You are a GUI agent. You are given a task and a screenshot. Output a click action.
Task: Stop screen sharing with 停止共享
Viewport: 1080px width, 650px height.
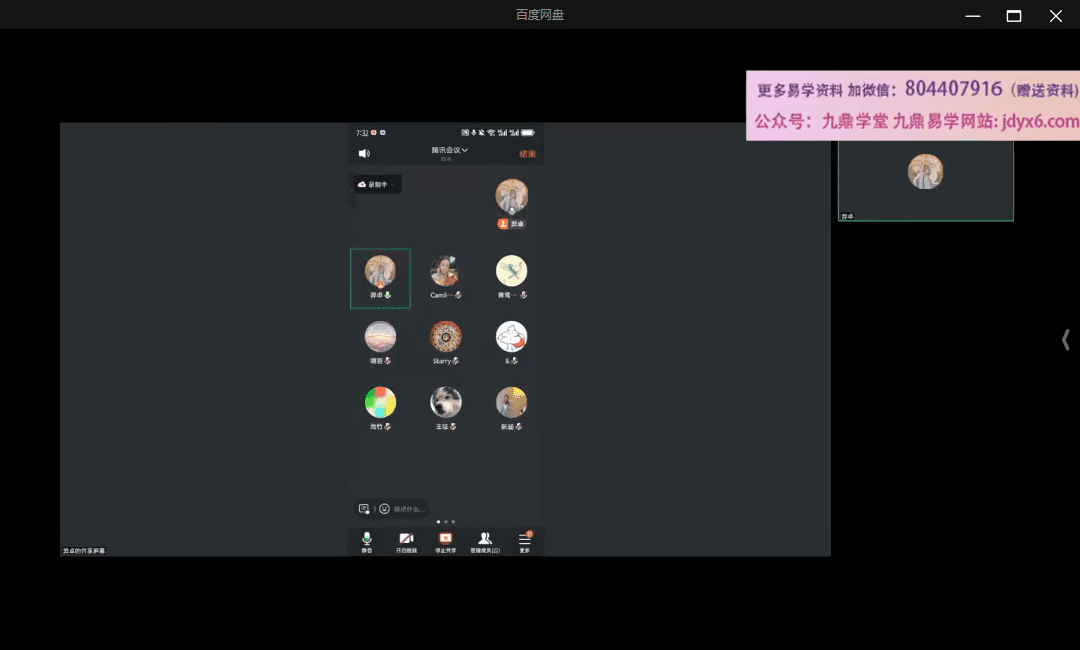coord(445,541)
